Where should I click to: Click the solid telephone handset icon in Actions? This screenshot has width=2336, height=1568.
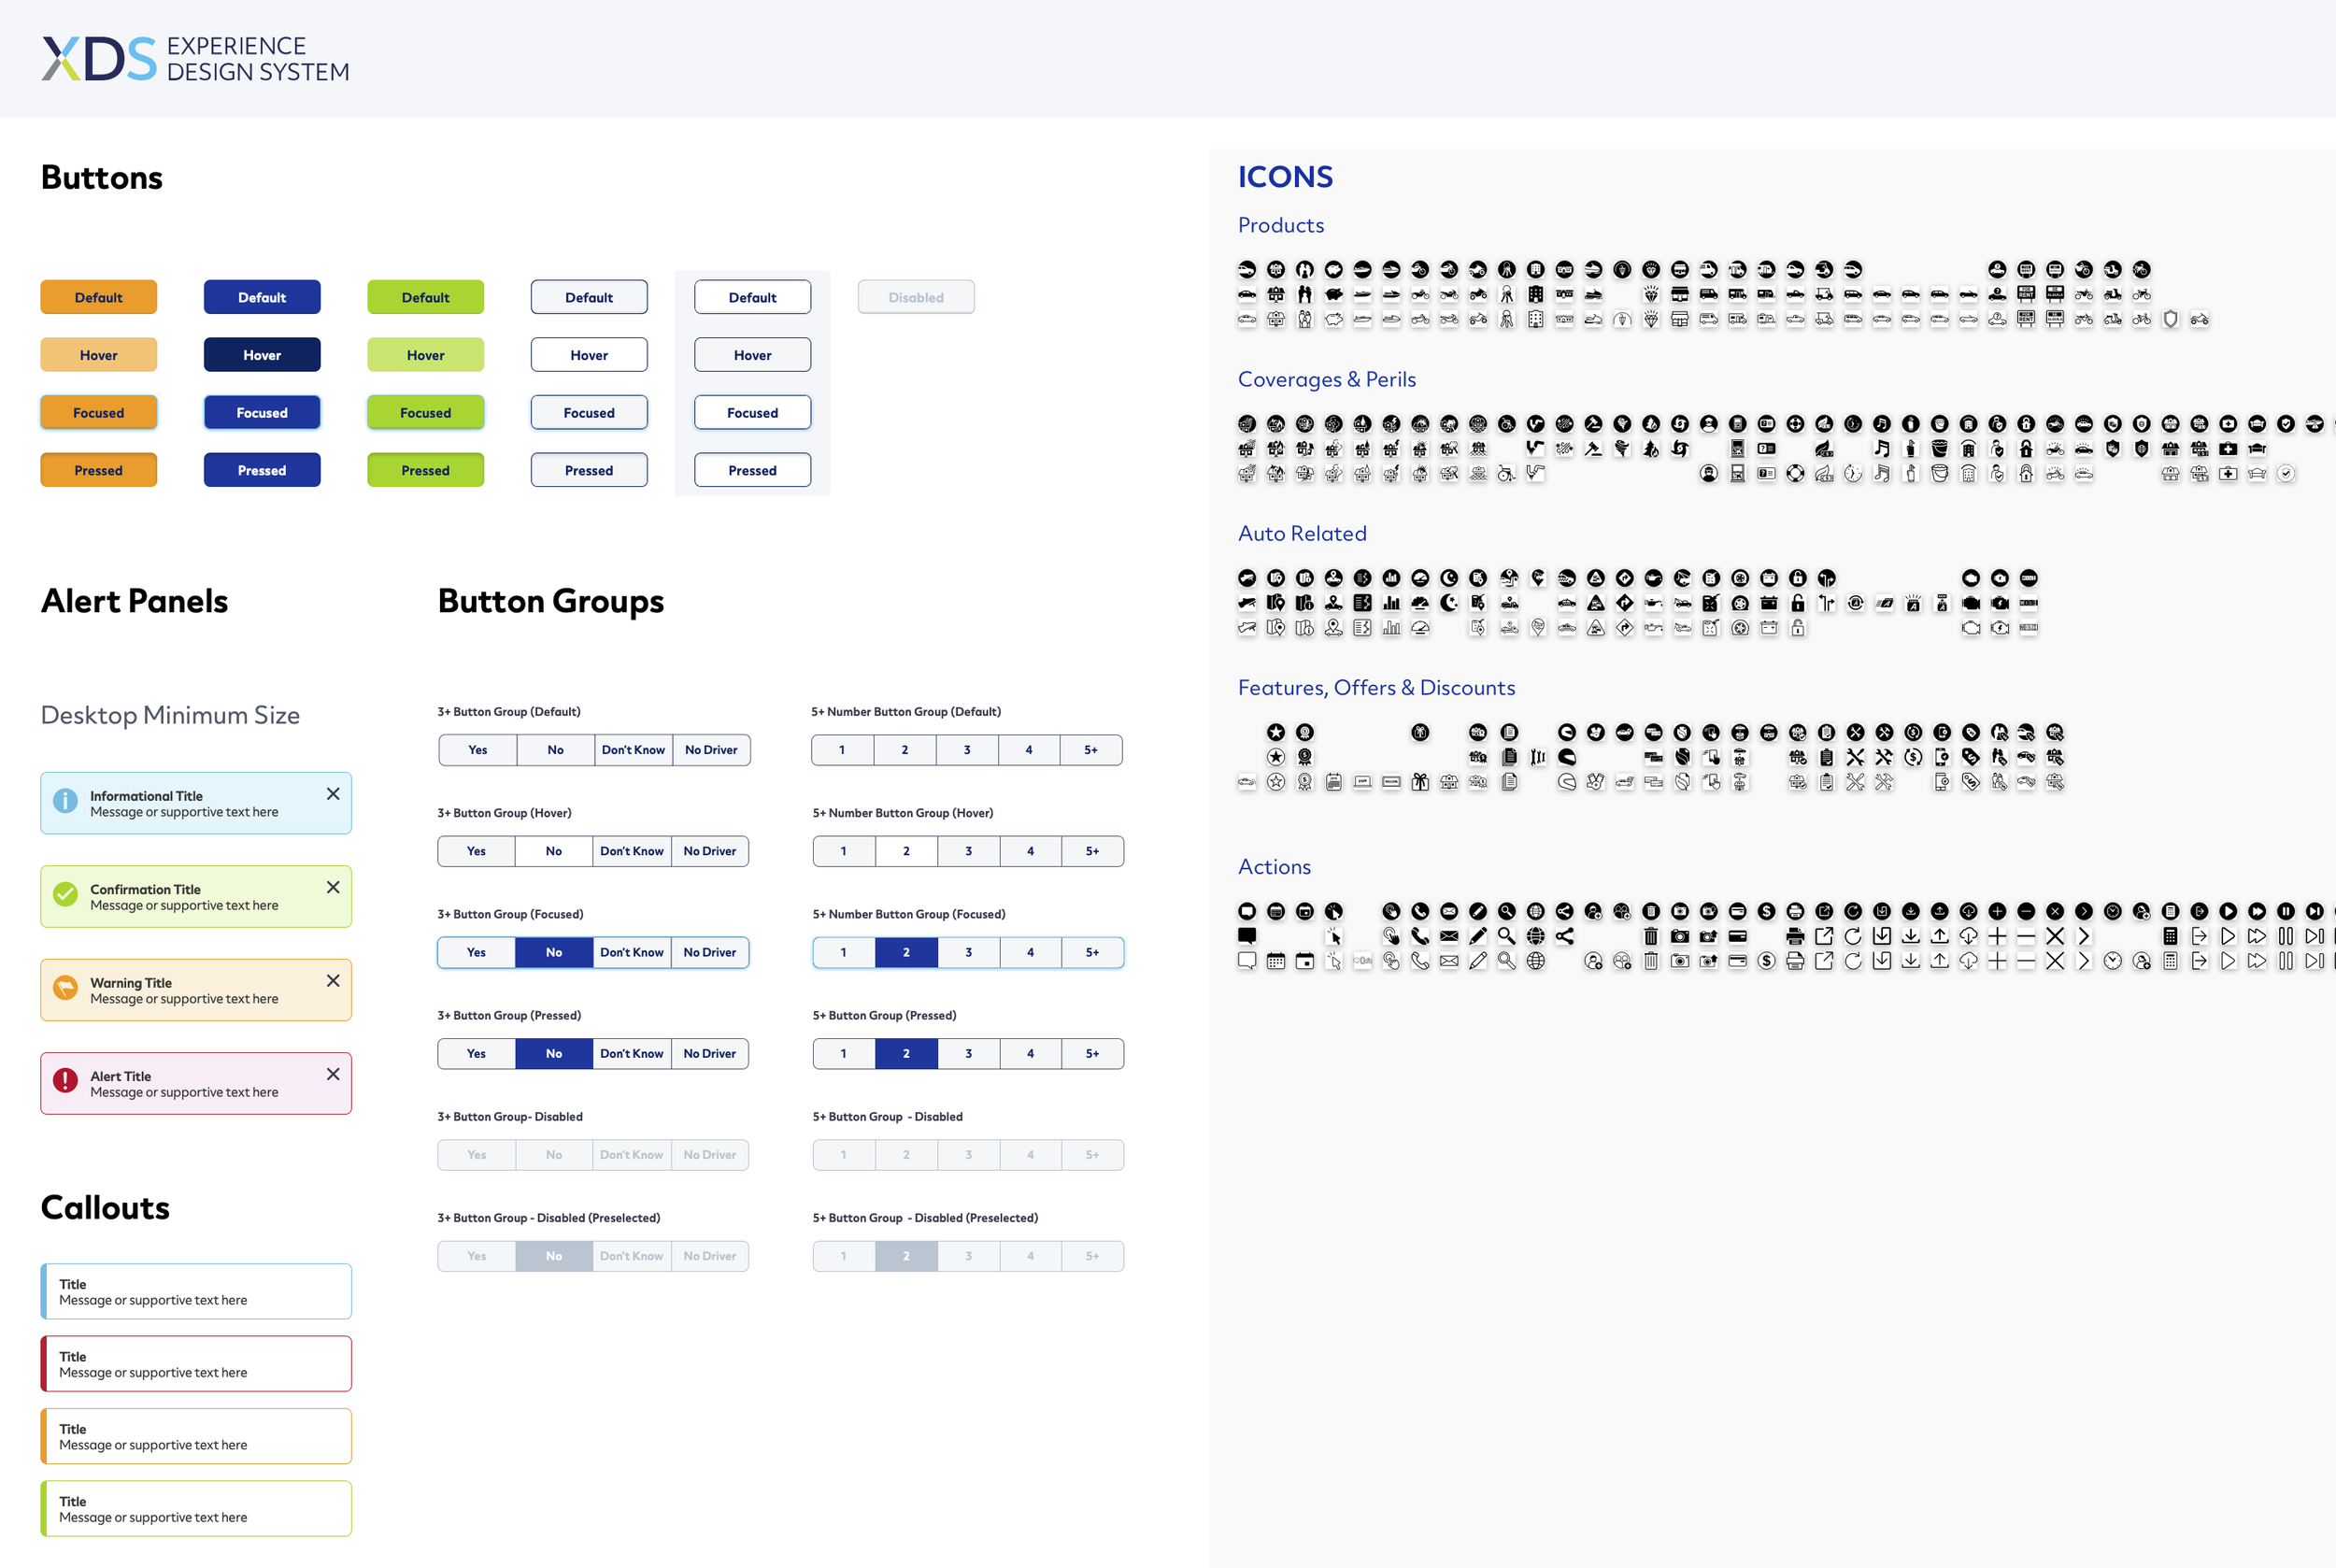click(1420, 936)
